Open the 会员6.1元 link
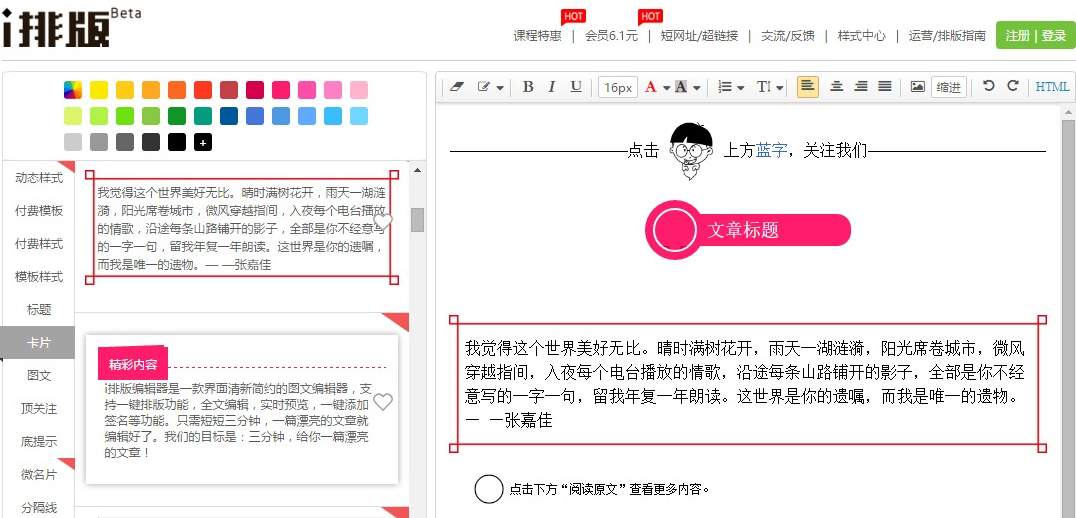 click(611, 36)
